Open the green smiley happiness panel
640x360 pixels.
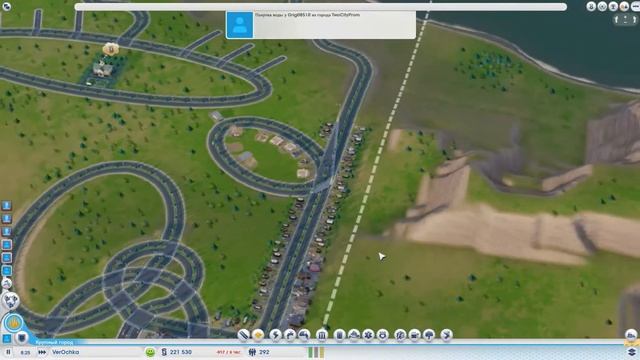[x=150, y=352]
